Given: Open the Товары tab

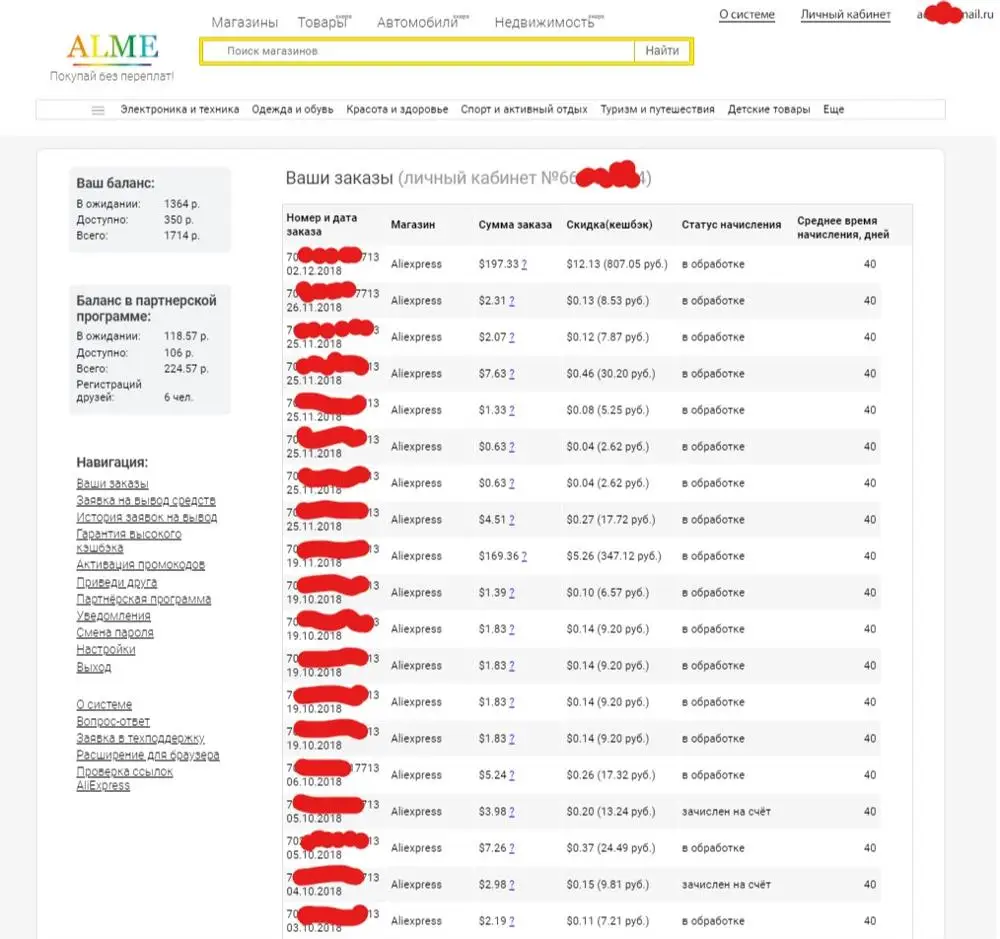Looking at the screenshot, I should point(322,22).
